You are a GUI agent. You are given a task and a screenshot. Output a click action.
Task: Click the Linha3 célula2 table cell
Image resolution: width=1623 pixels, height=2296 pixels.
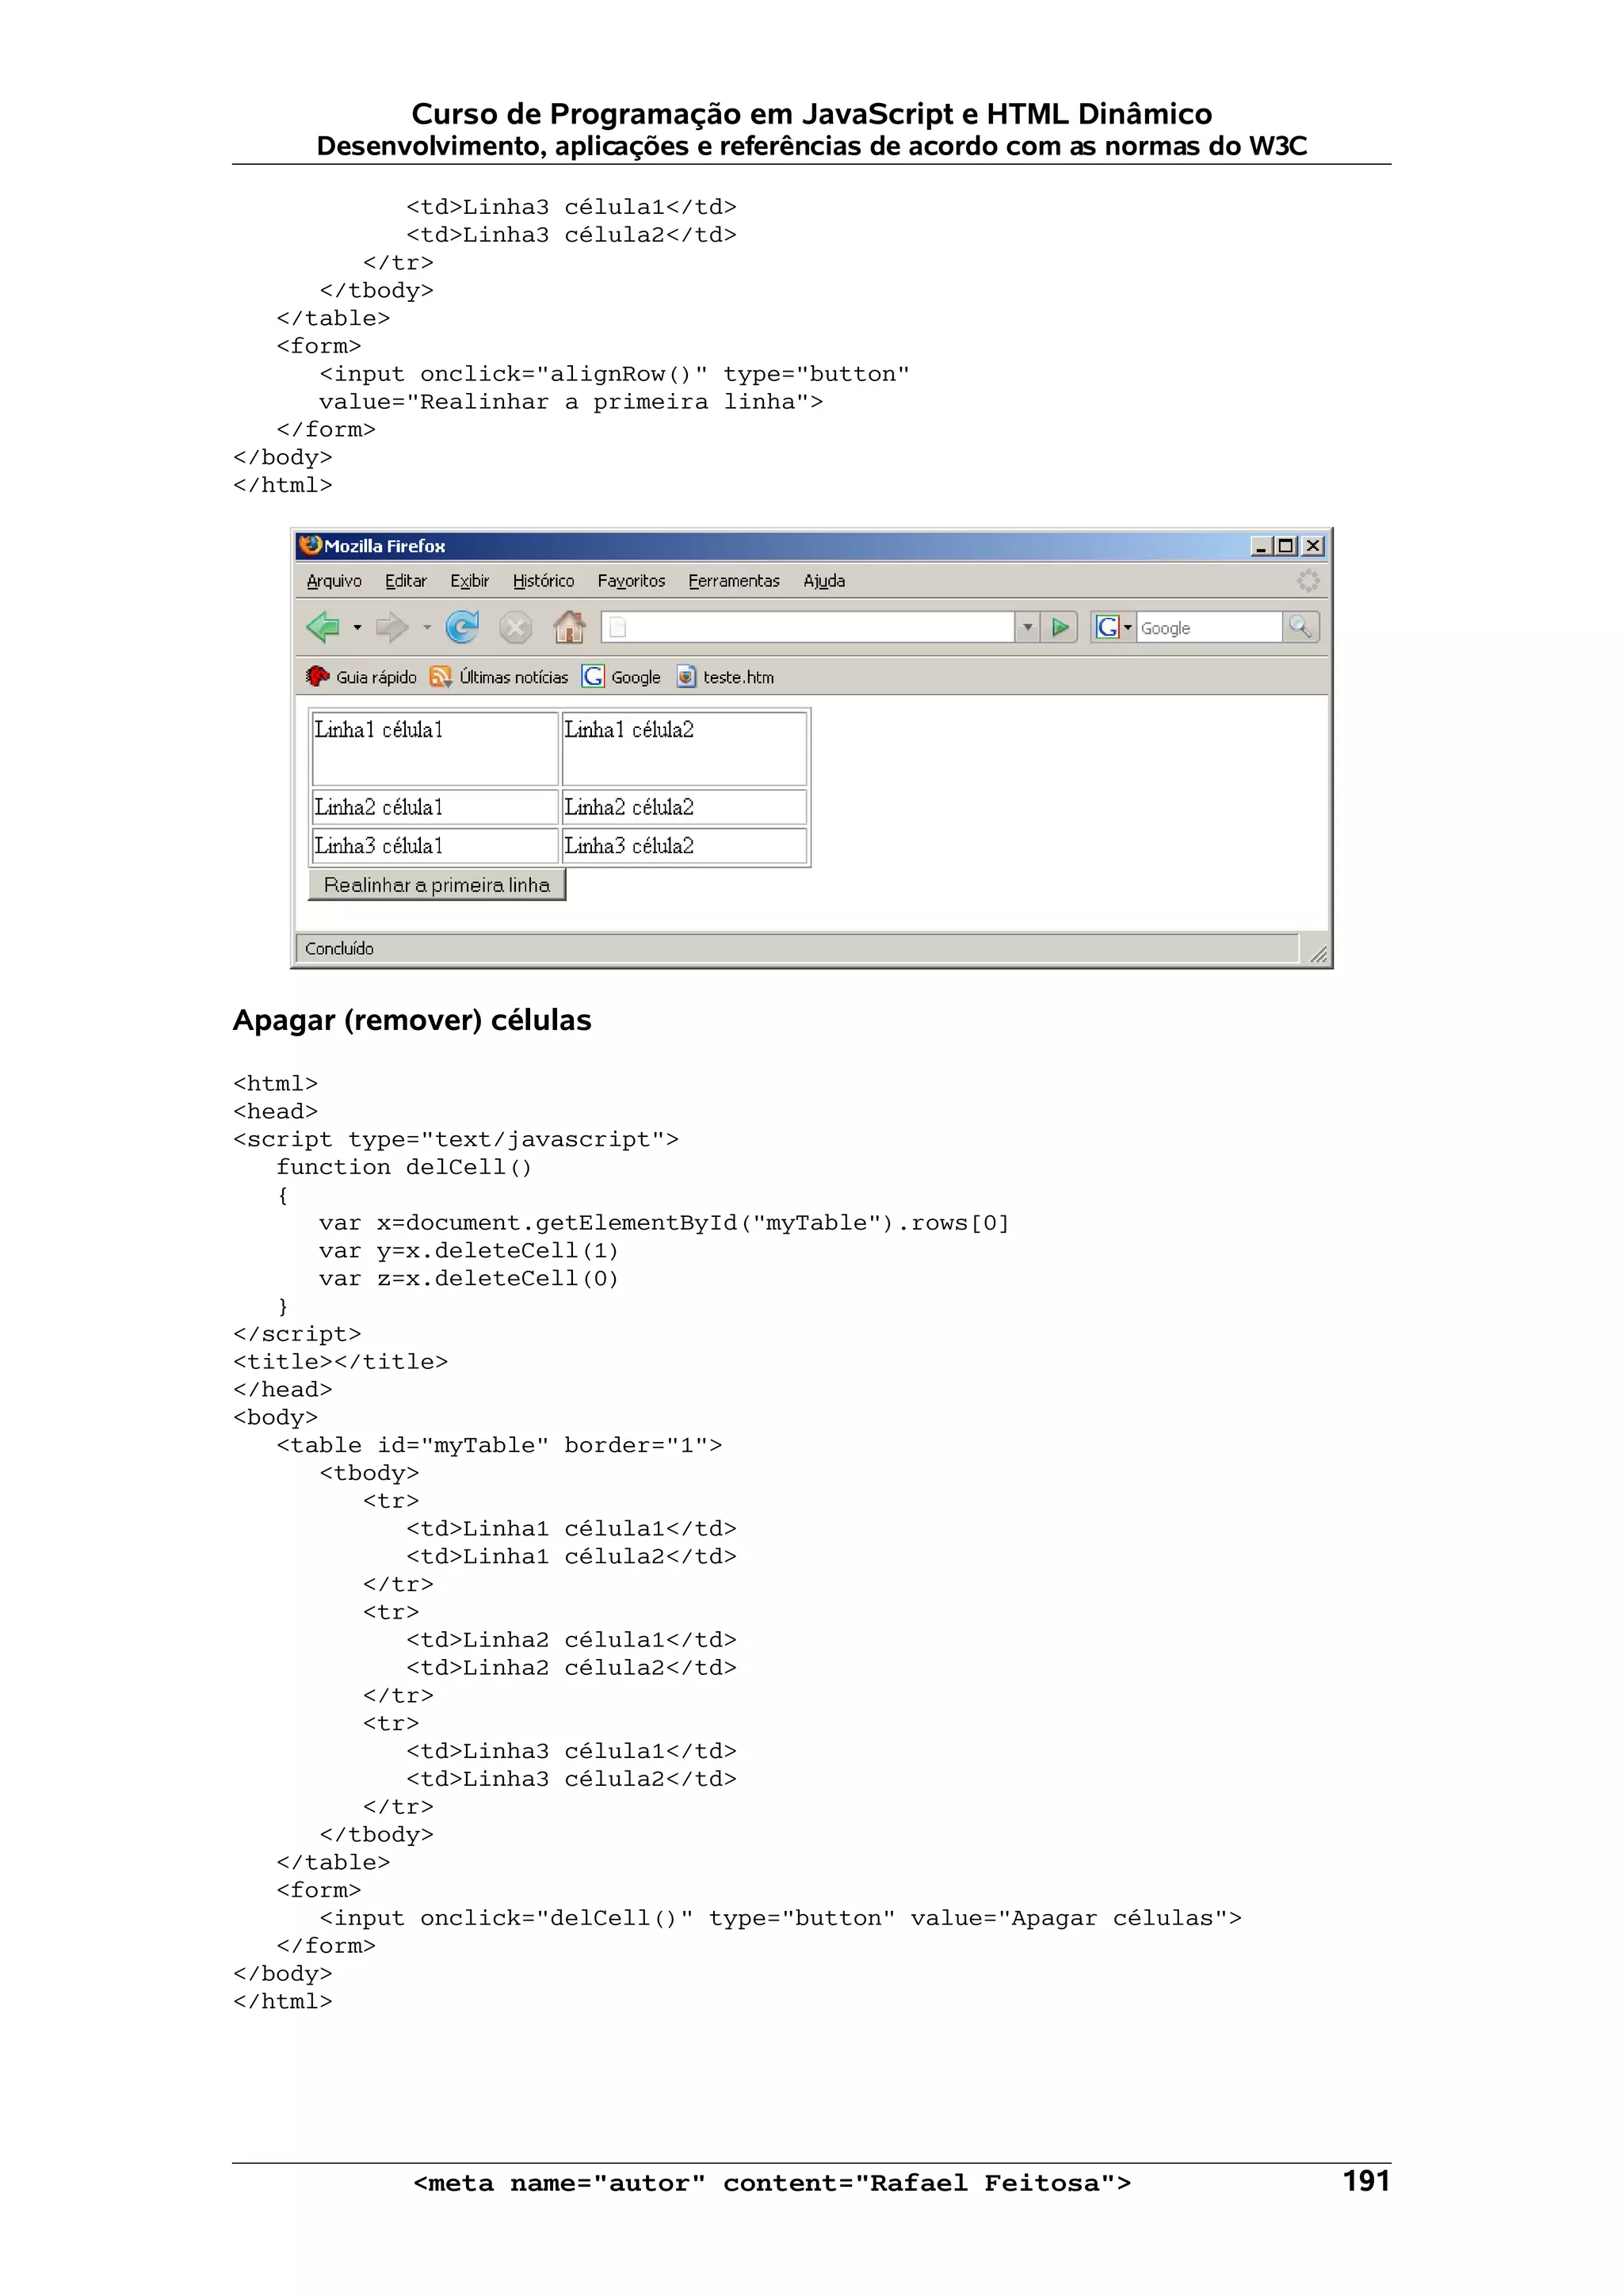tap(684, 846)
